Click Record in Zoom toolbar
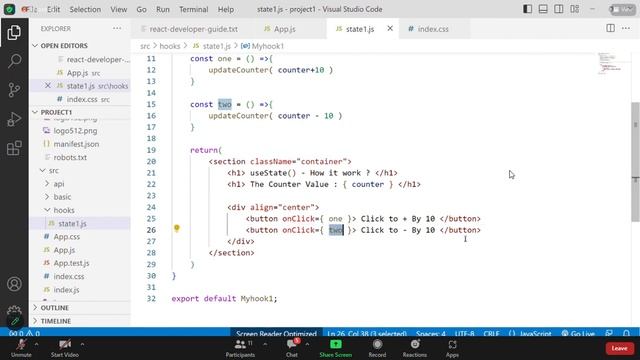 (x=377, y=348)
